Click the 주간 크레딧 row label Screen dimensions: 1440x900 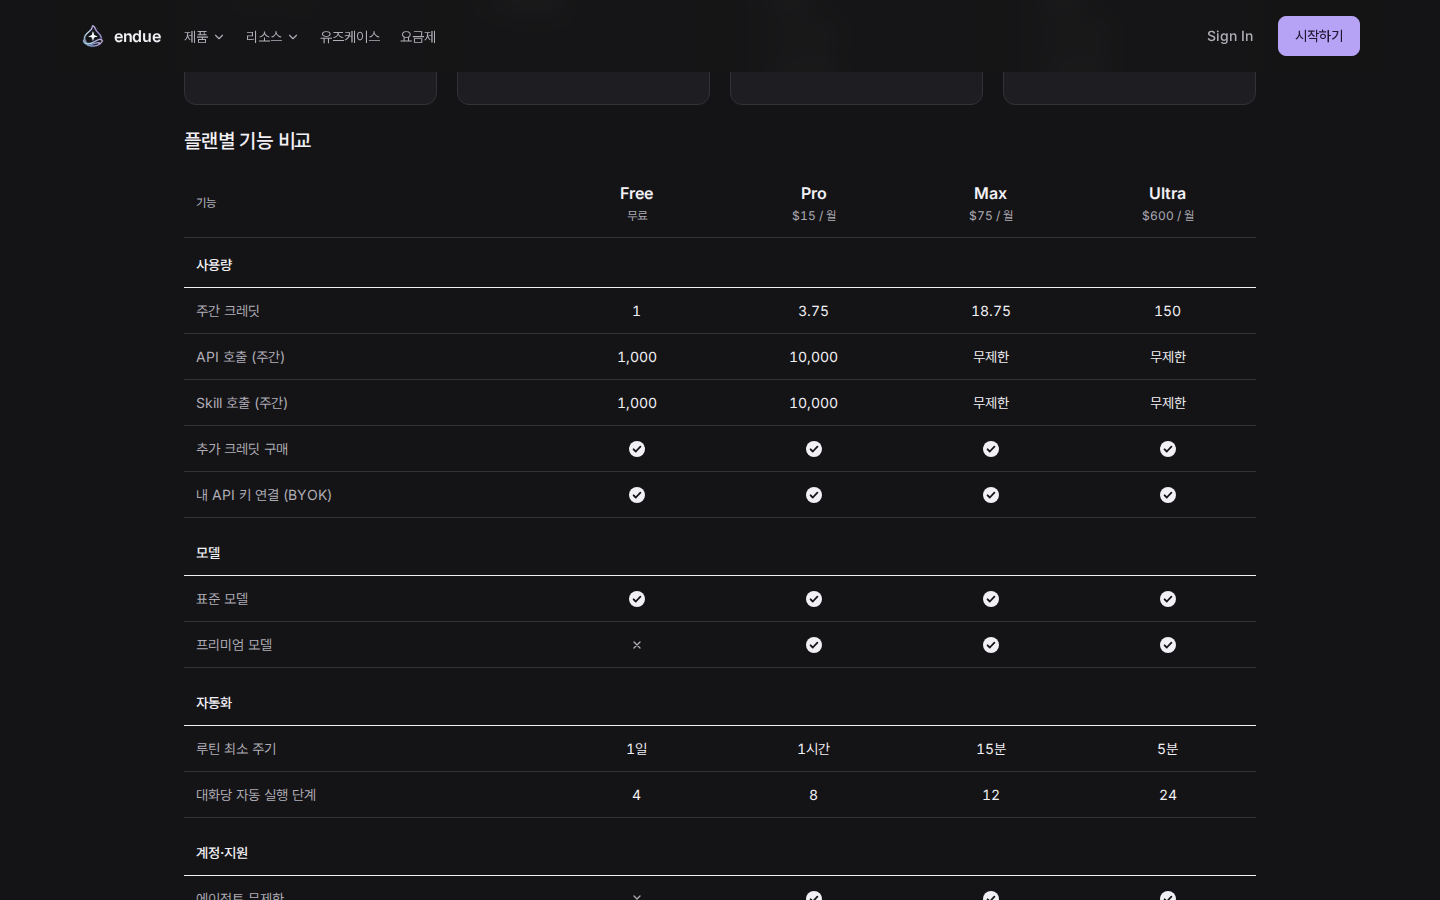click(x=228, y=311)
